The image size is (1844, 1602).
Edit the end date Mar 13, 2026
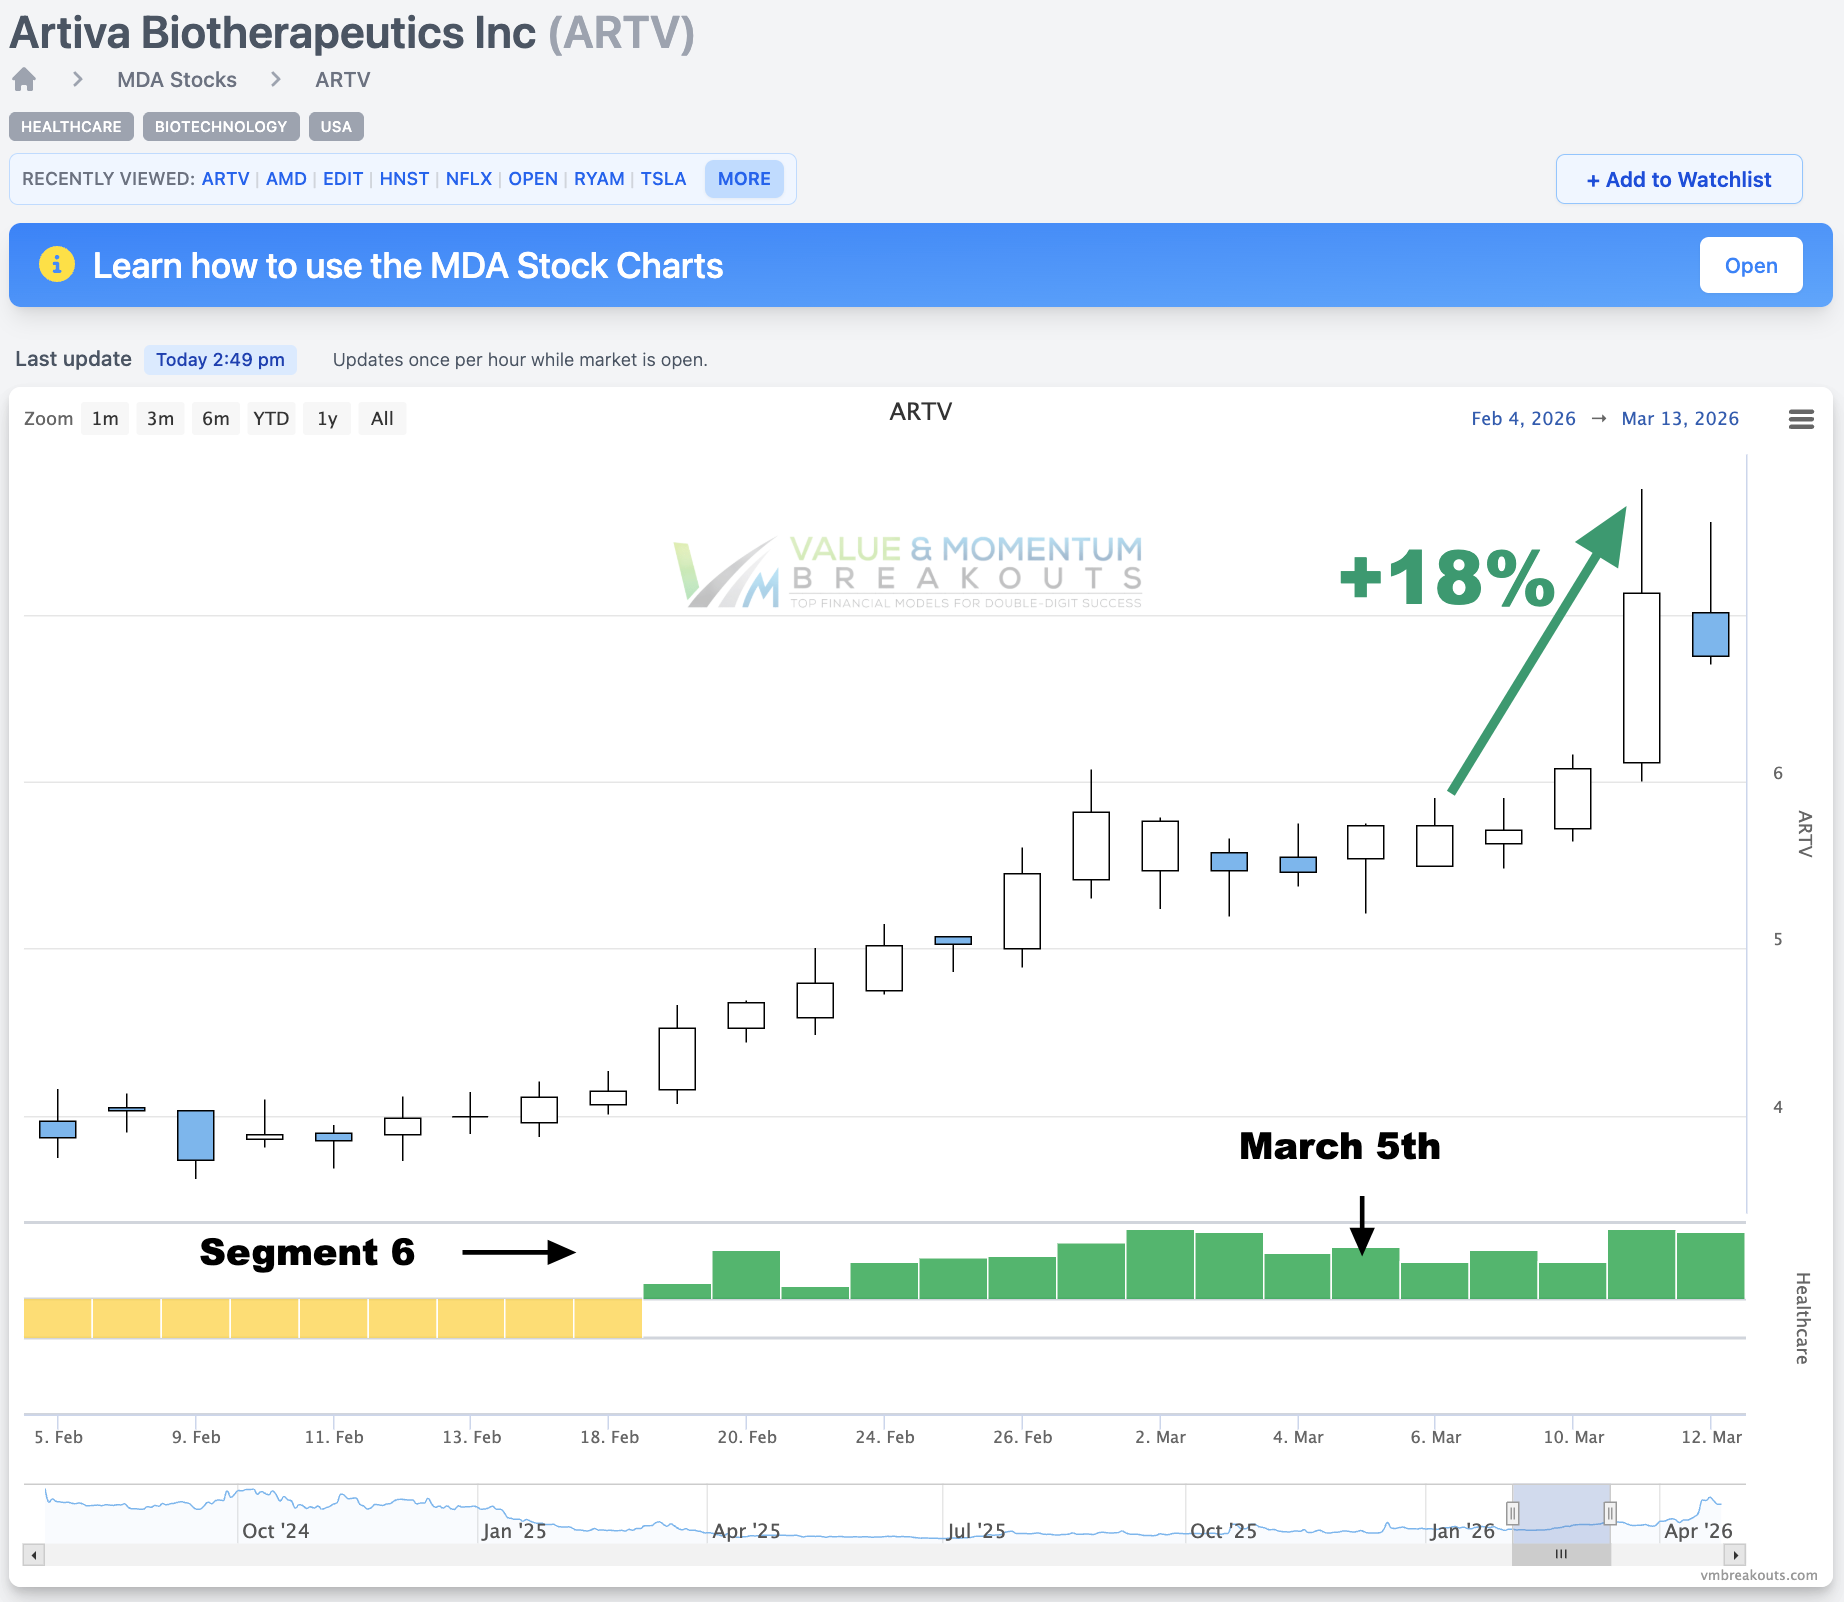(x=1680, y=419)
